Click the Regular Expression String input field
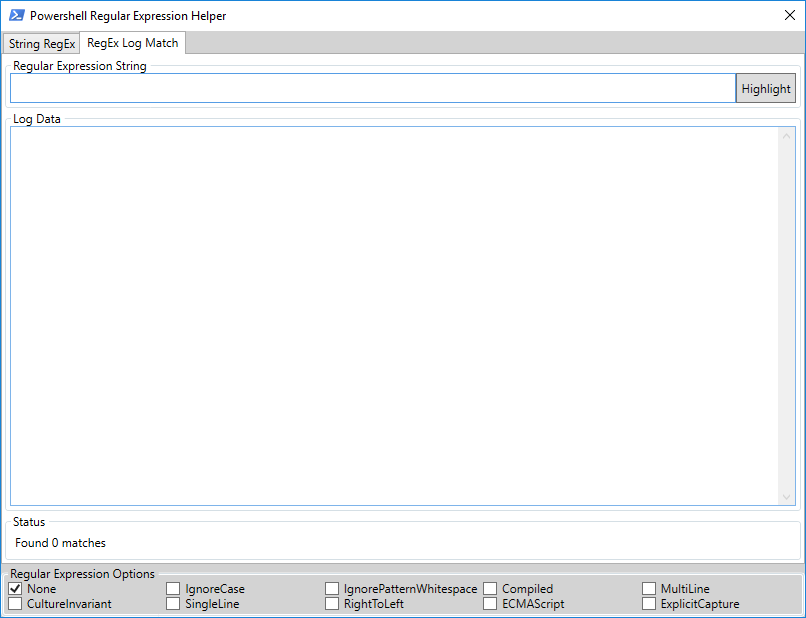Image resolution: width=806 pixels, height=618 pixels. (372, 88)
